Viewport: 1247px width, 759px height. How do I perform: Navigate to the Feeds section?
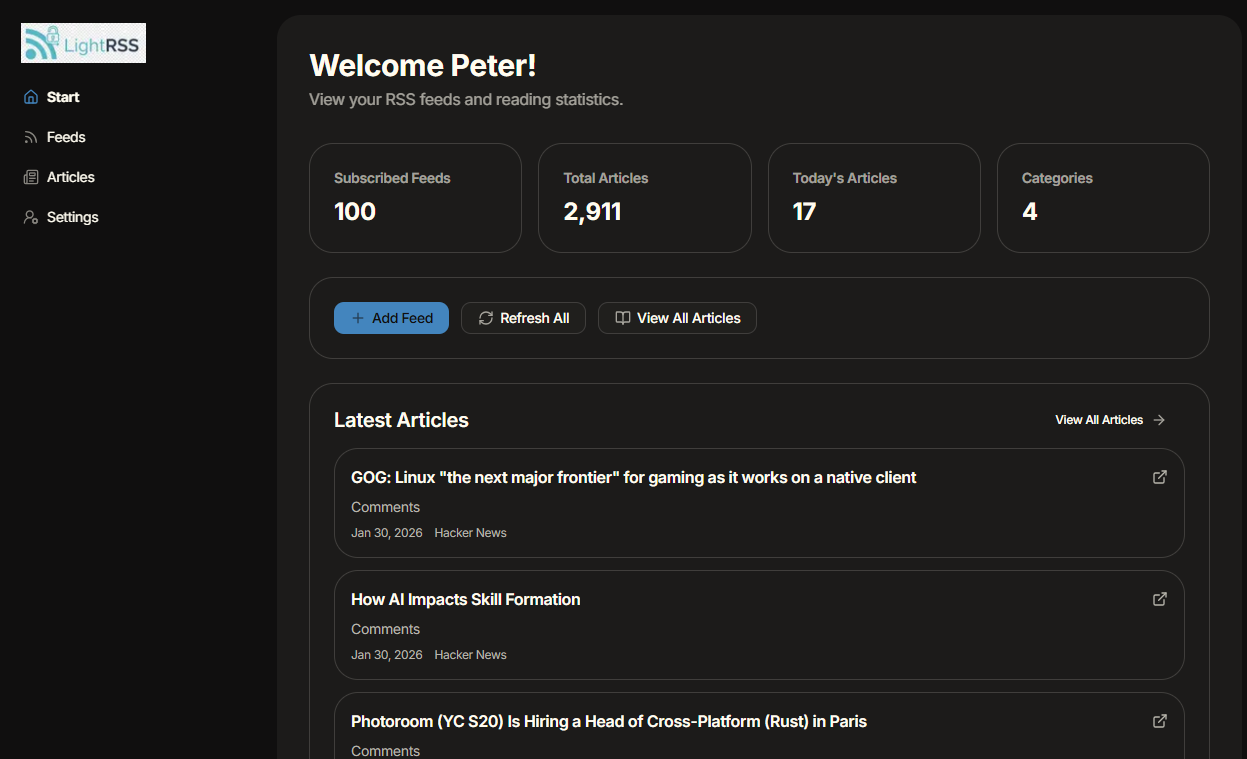click(x=65, y=137)
